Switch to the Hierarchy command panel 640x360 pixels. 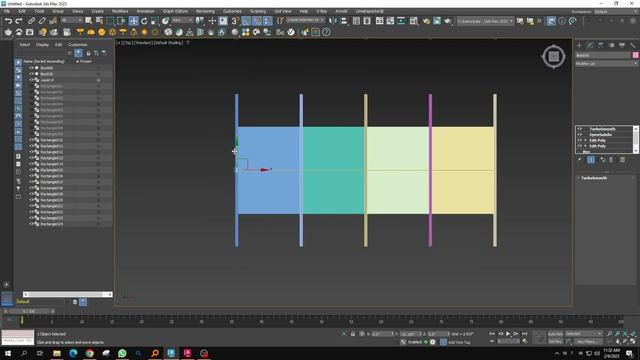[600, 45]
